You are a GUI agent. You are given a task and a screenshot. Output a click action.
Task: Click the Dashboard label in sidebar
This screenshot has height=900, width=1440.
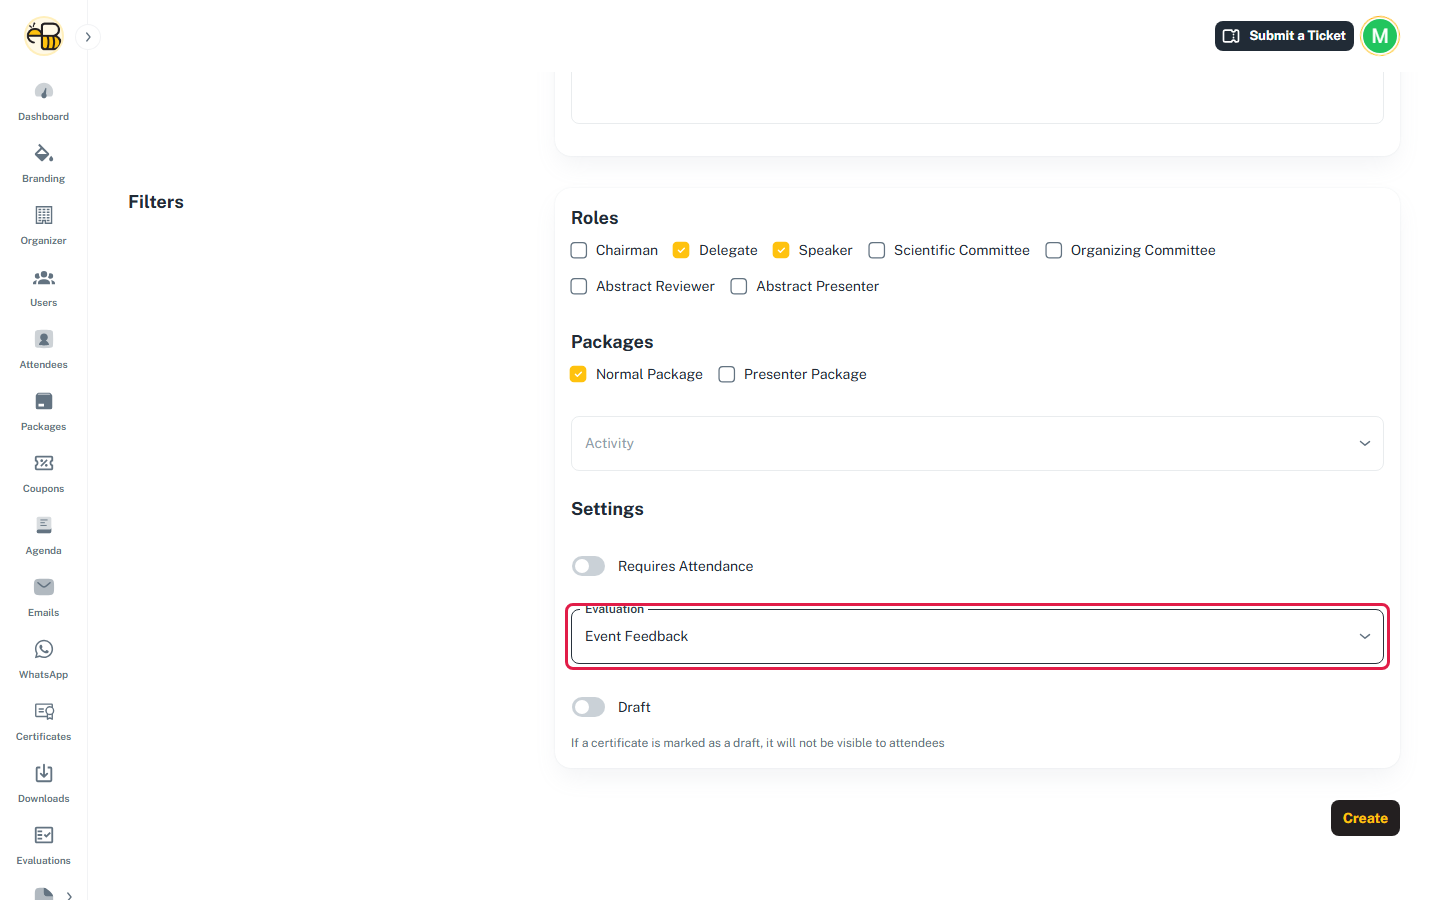click(43, 117)
